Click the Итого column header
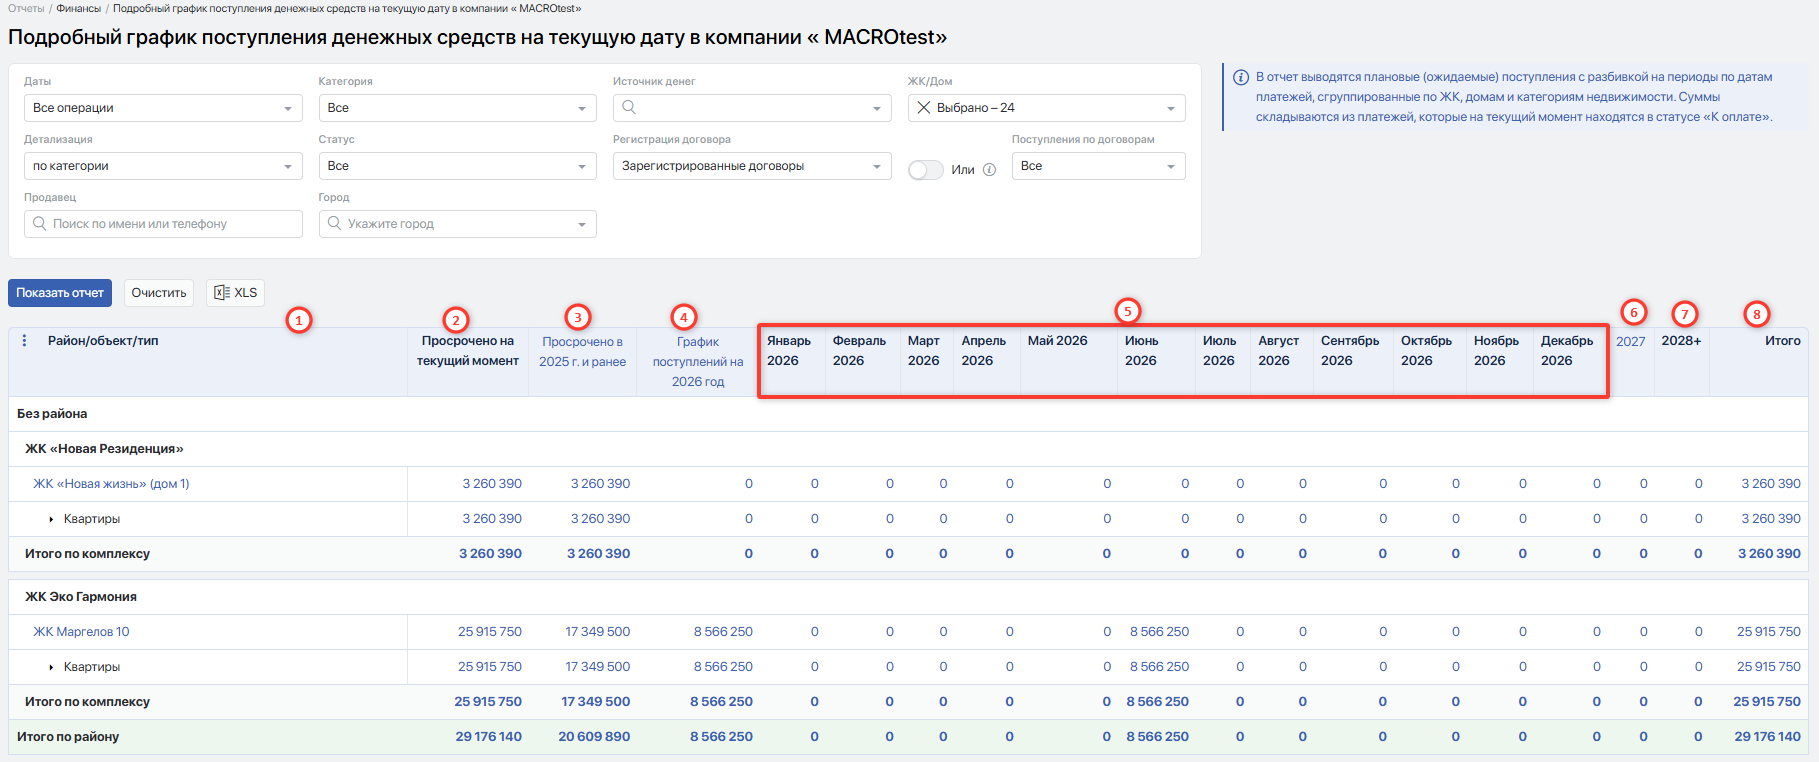This screenshot has width=1819, height=762. click(1783, 341)
